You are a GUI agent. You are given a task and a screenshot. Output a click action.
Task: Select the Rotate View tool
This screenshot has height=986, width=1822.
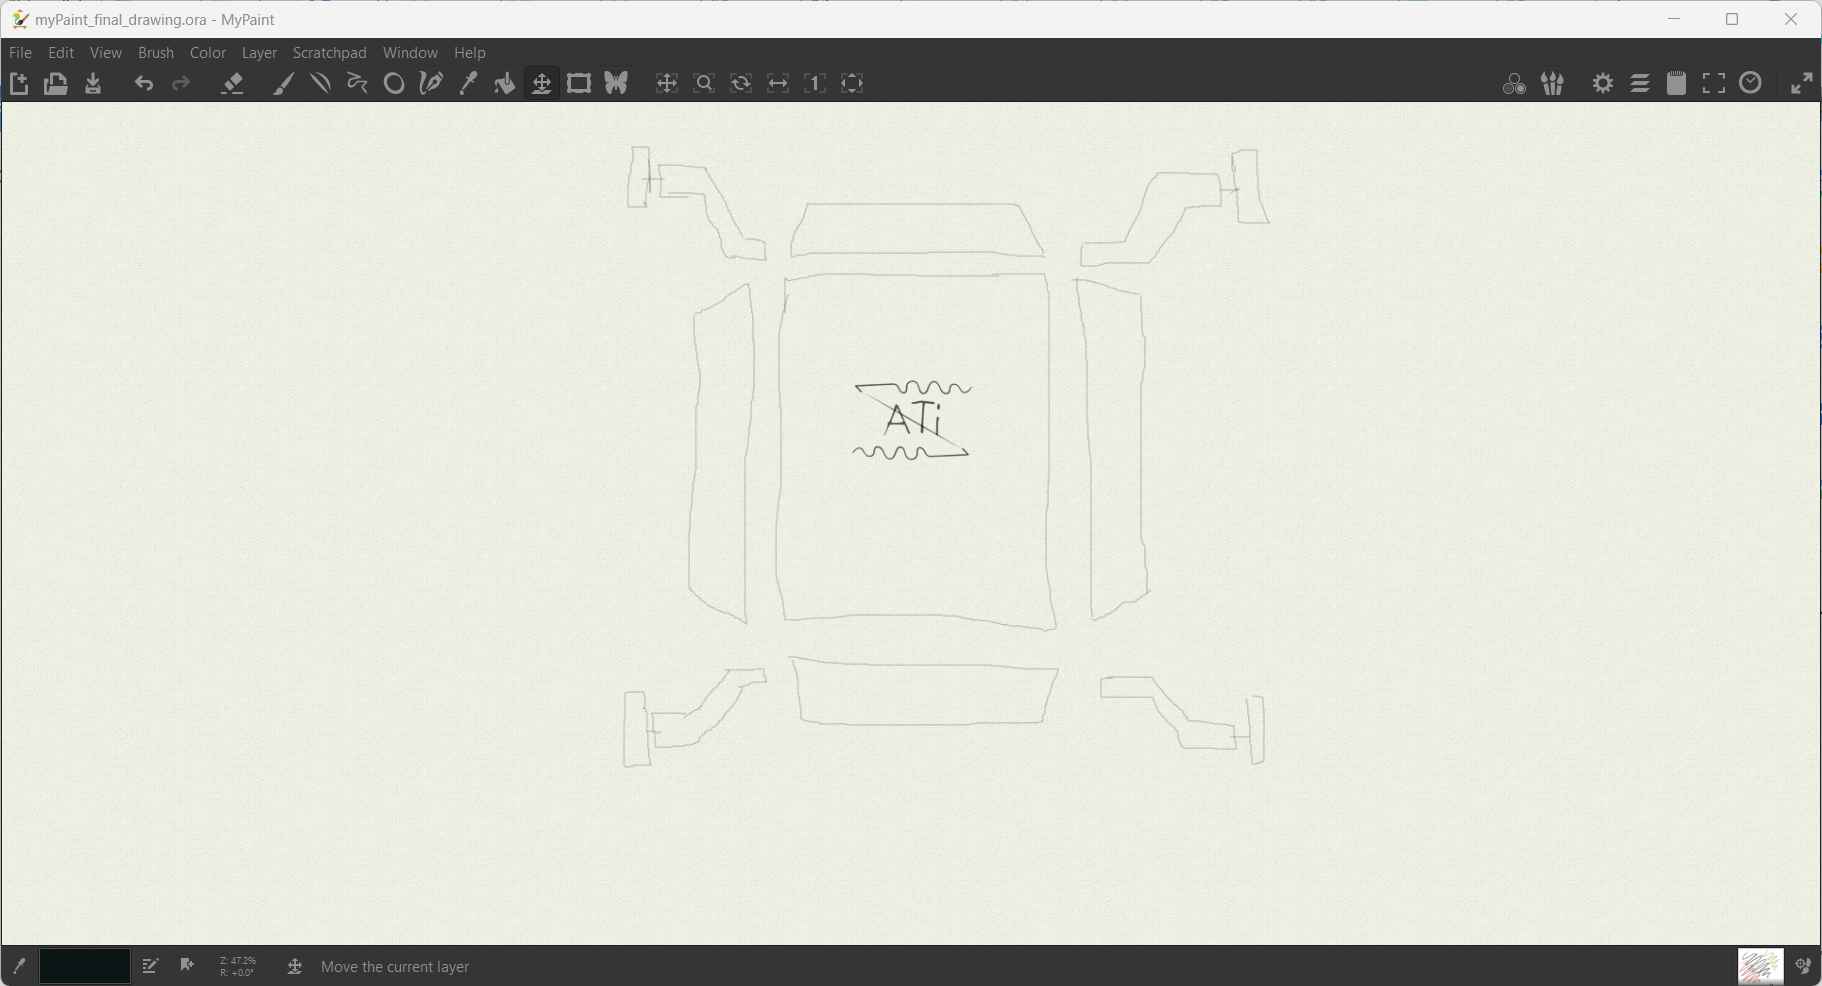tap(741, 84)
